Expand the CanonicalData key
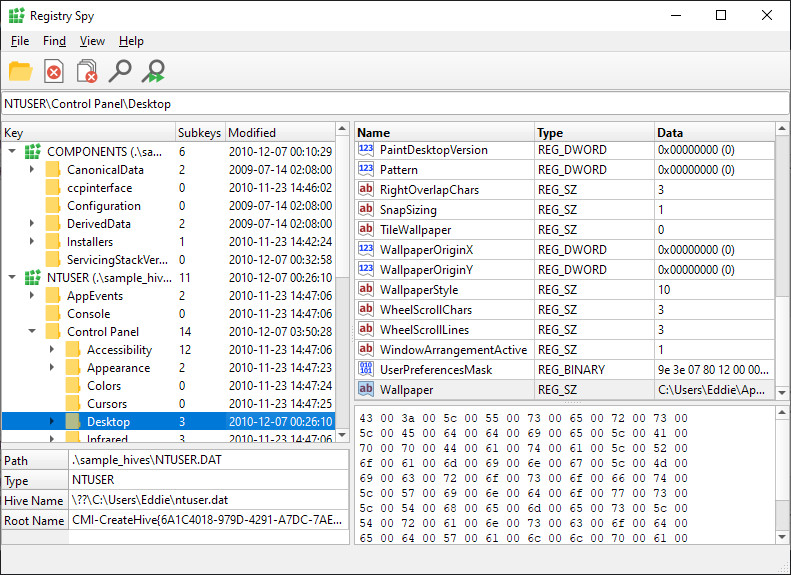Viewport: 791px width, 575px height. tap(32, 169)
